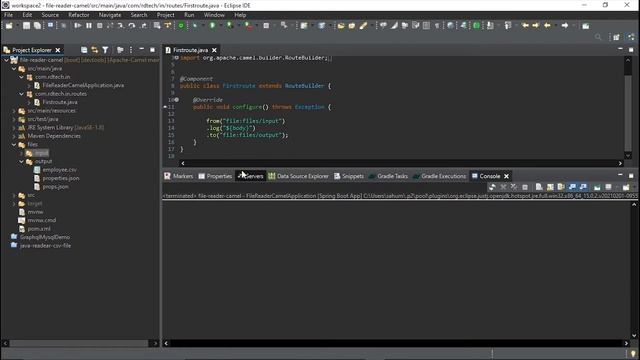Click the green Run button
640x360 pixels.
(212, 26)
